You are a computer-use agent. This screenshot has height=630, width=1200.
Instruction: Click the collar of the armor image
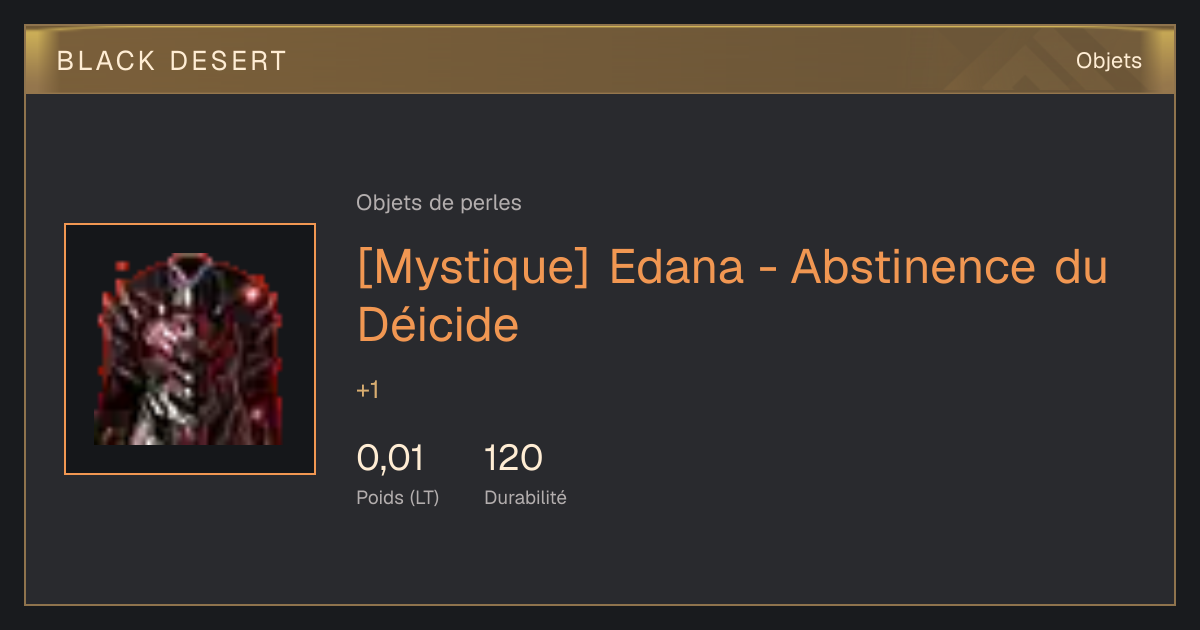point(189,268)
